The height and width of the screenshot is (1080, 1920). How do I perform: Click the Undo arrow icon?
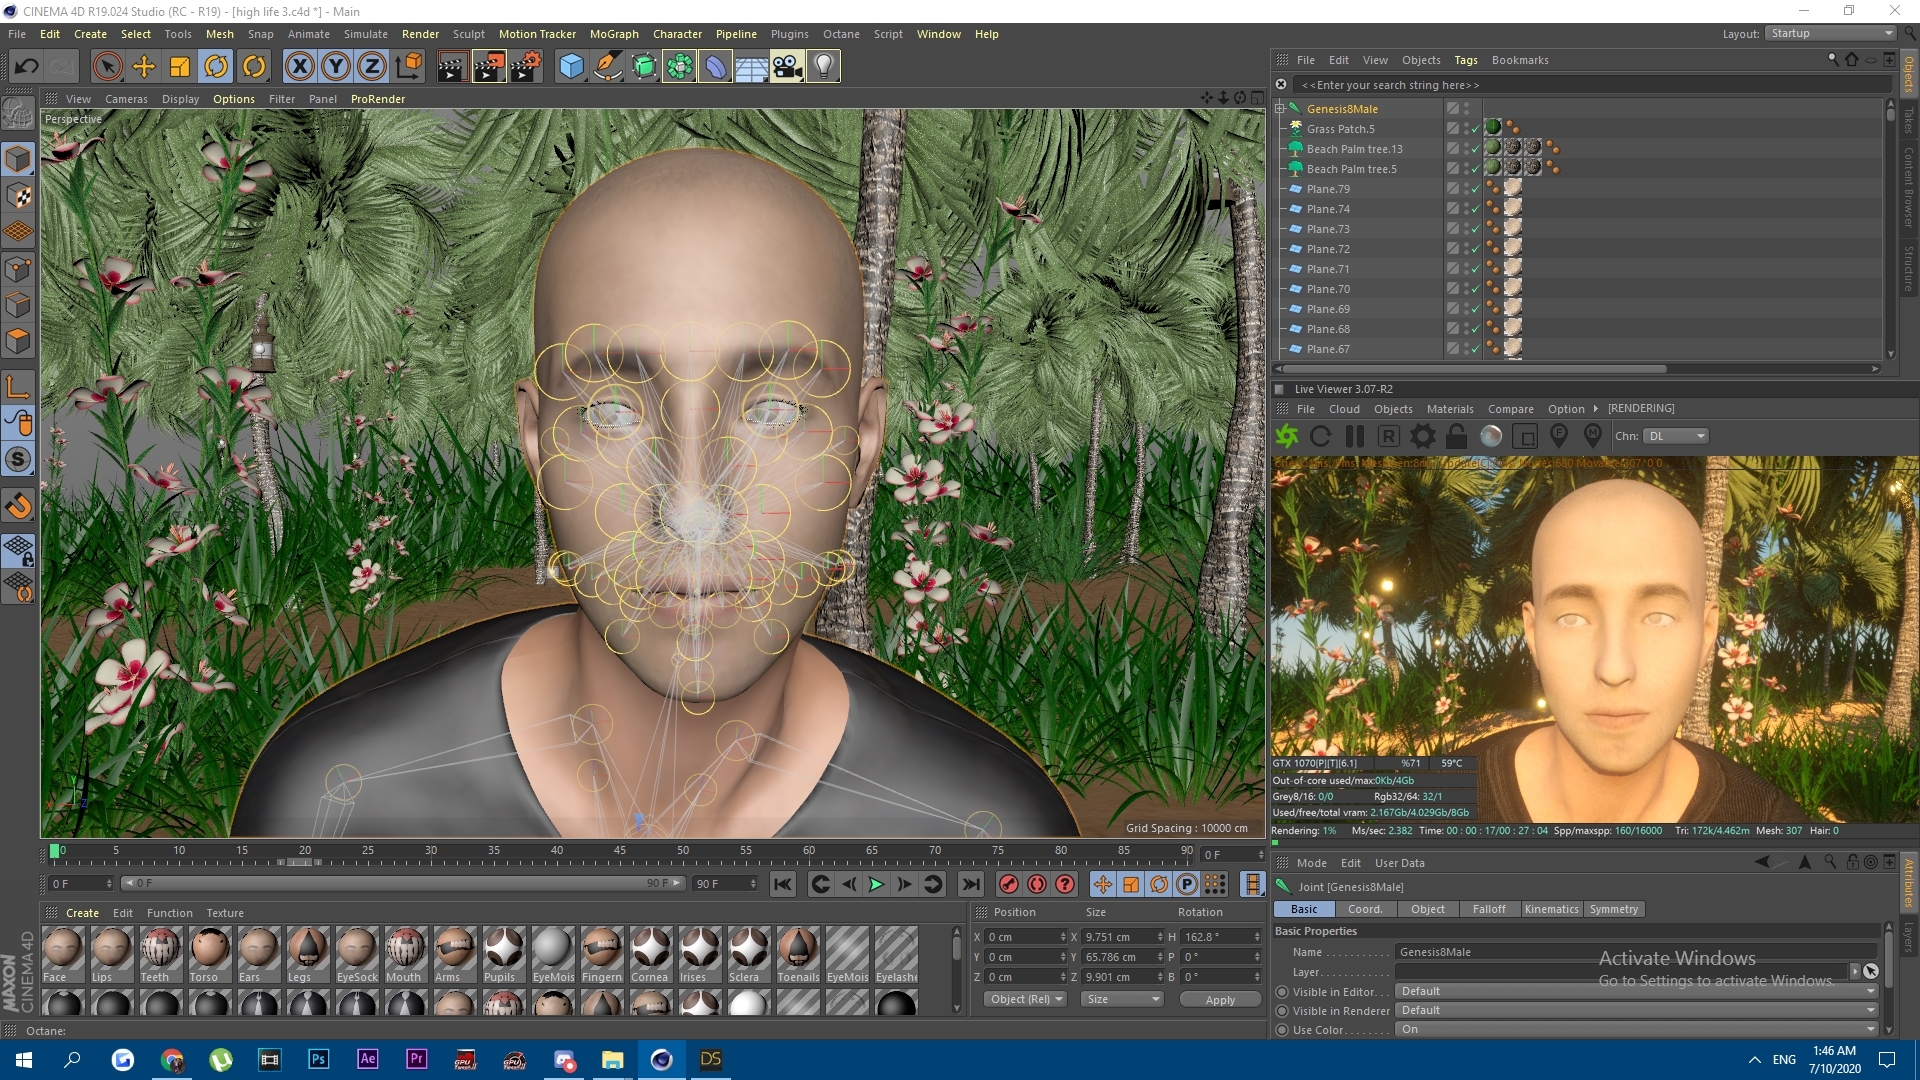coord(27,67)
